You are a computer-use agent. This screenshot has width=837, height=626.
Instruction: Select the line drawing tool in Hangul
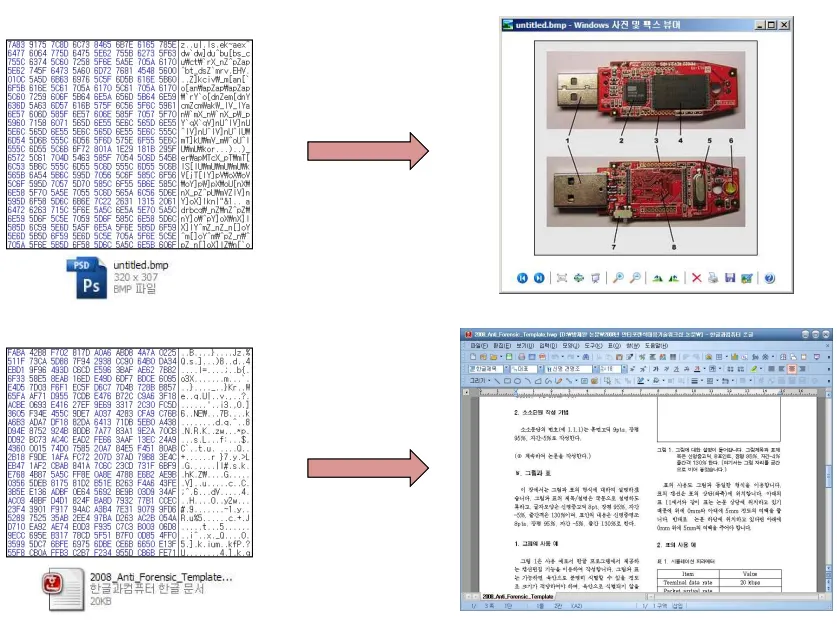[497, 381]
